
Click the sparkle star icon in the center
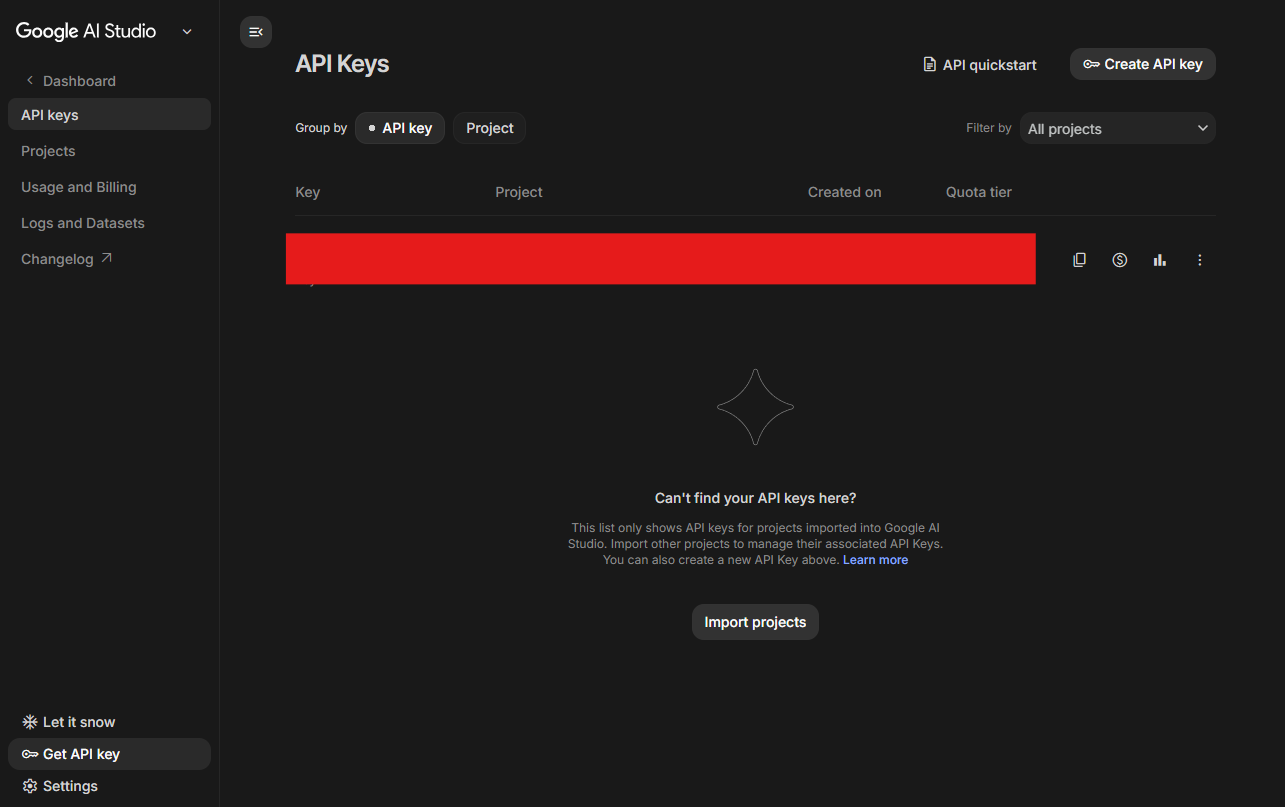755,407
